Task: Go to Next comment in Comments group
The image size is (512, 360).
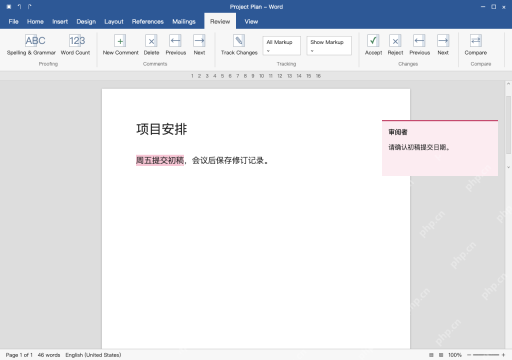Action: point(199,45)
